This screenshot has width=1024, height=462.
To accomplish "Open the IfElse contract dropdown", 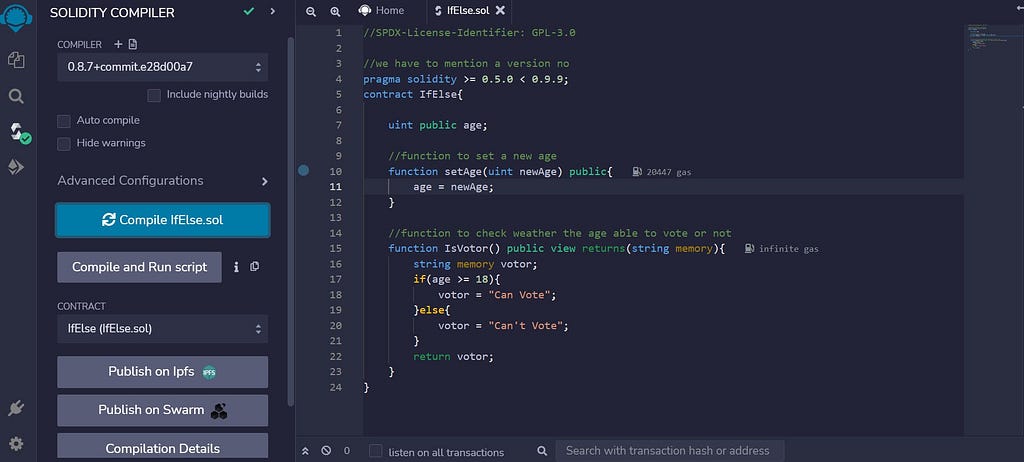I will tap(163, 329).
